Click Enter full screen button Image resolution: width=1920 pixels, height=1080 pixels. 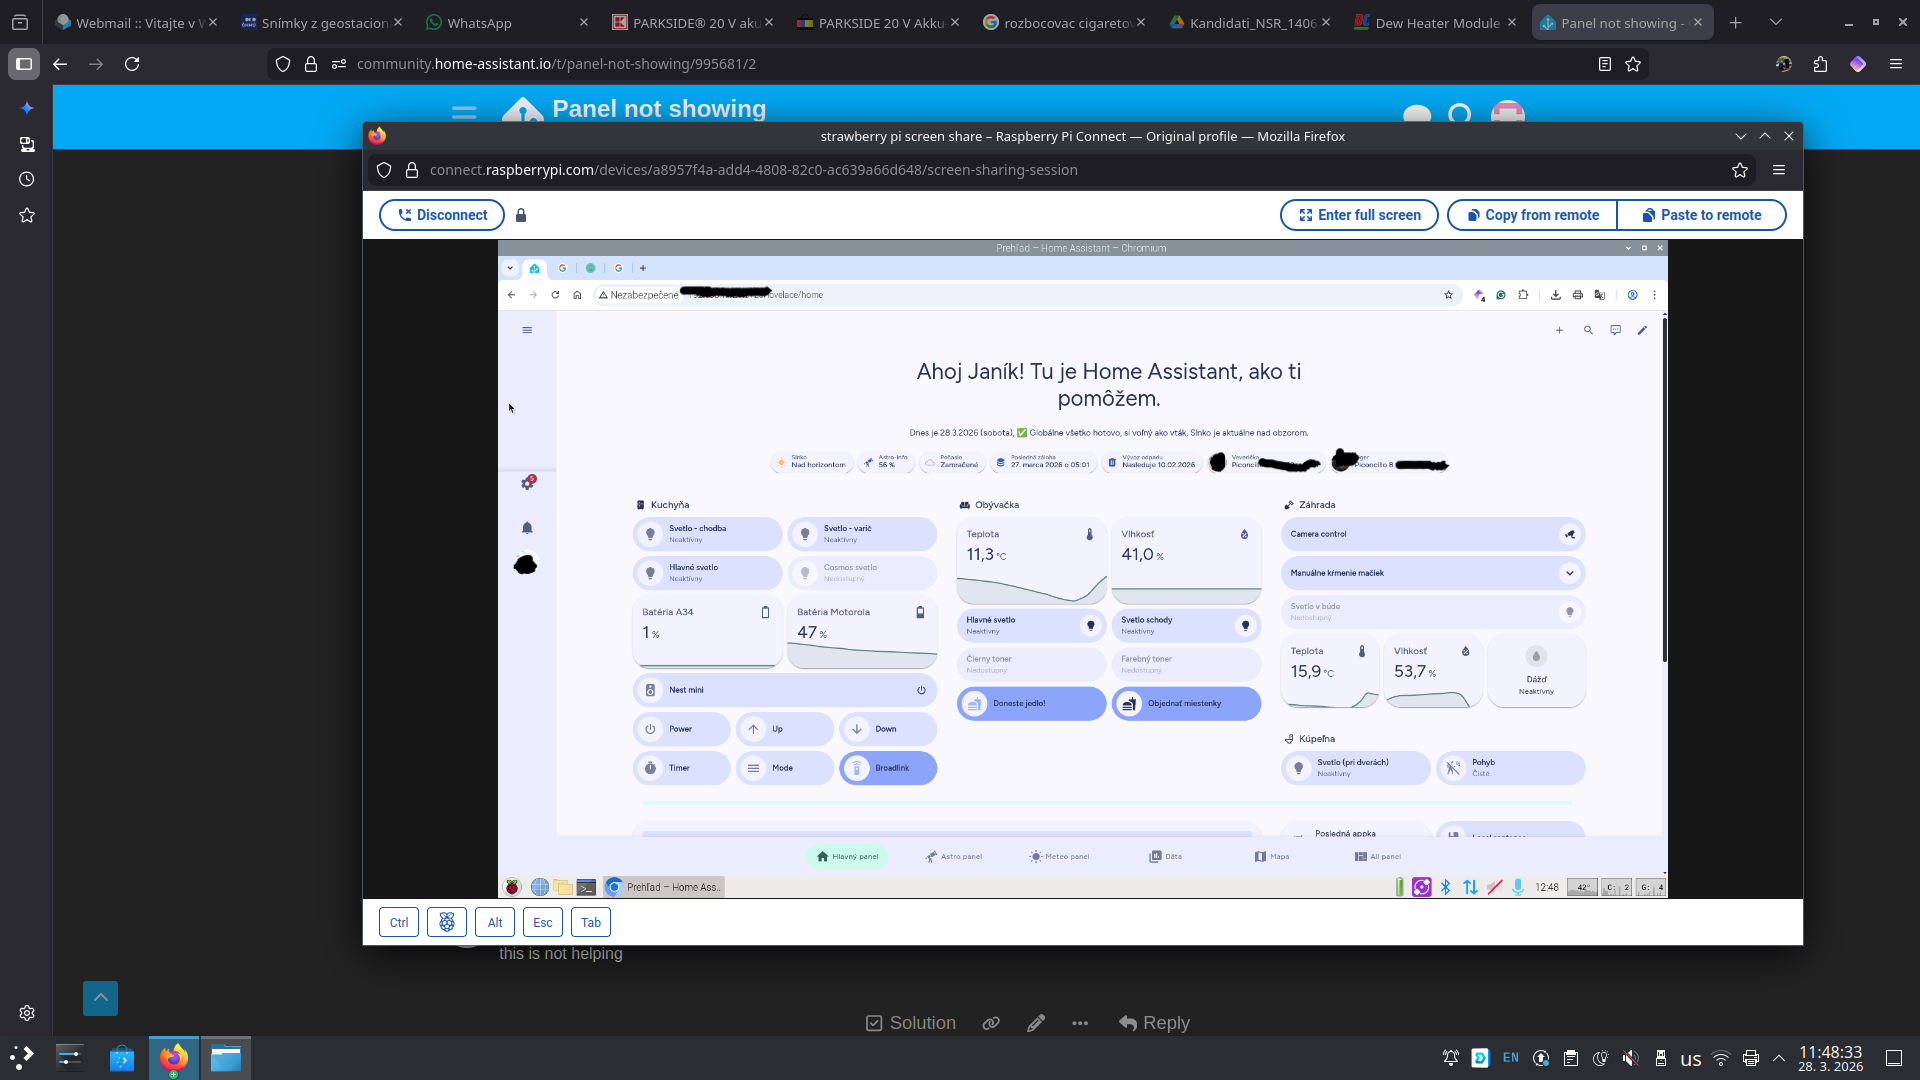(1359, 215)
